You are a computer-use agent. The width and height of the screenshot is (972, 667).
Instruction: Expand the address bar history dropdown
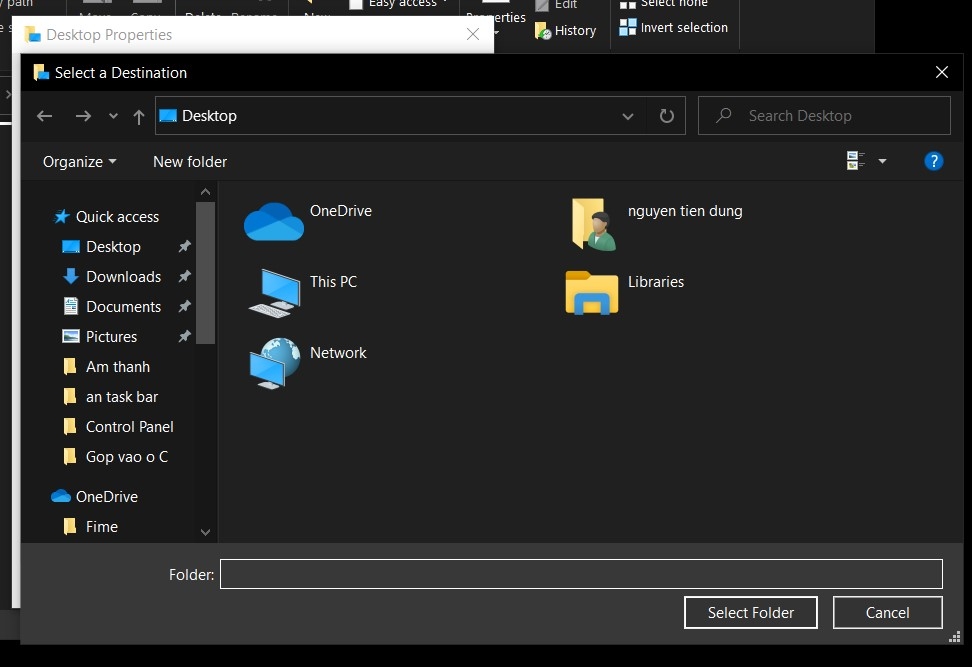pyautogui.click(x=627, y=117)
